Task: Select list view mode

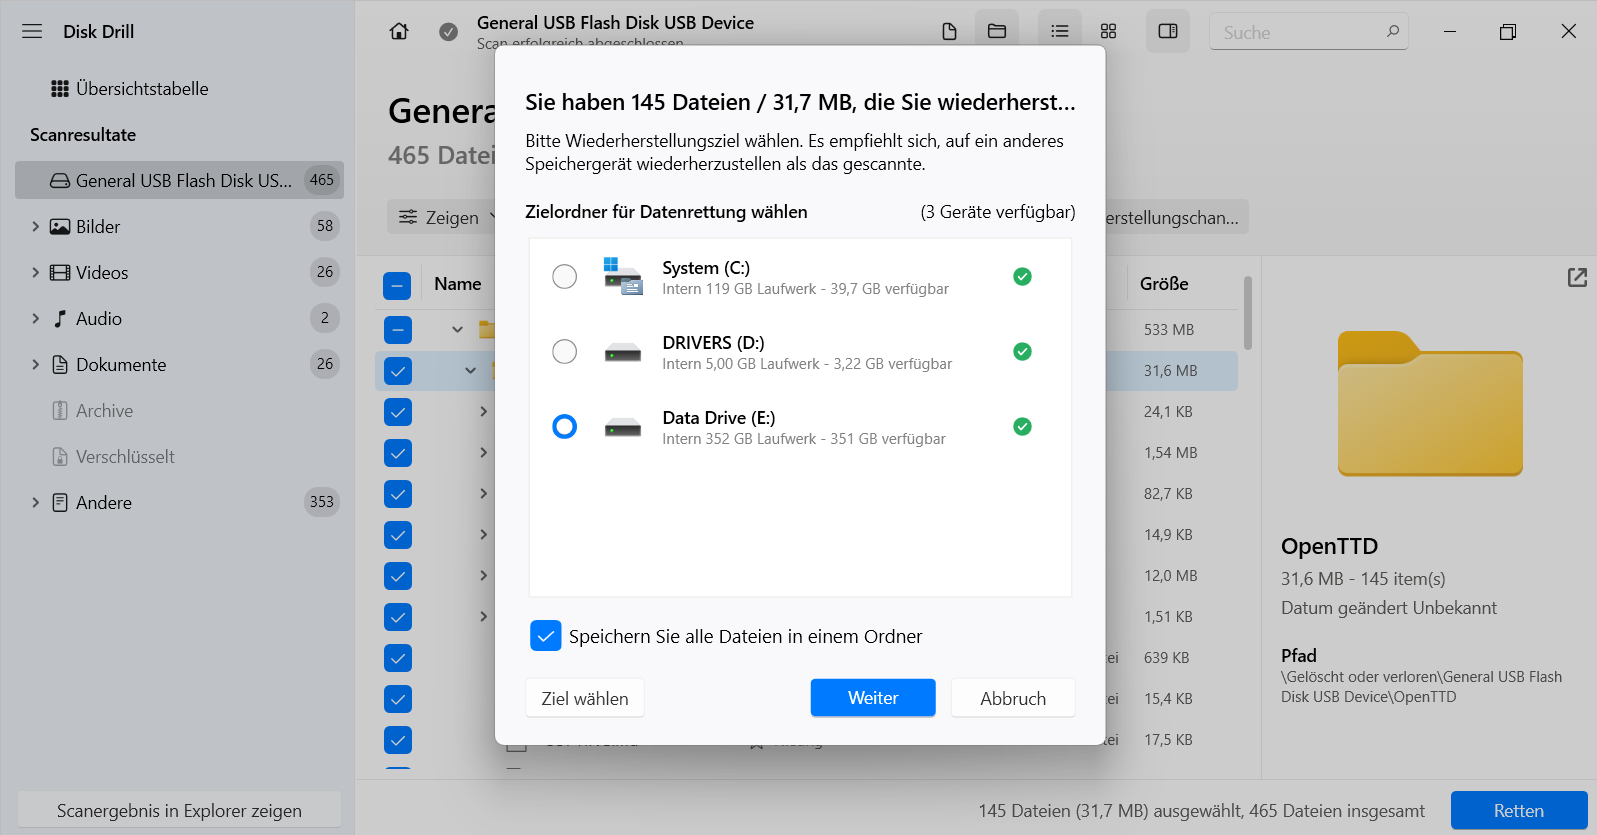Action: click(1060, 31)
